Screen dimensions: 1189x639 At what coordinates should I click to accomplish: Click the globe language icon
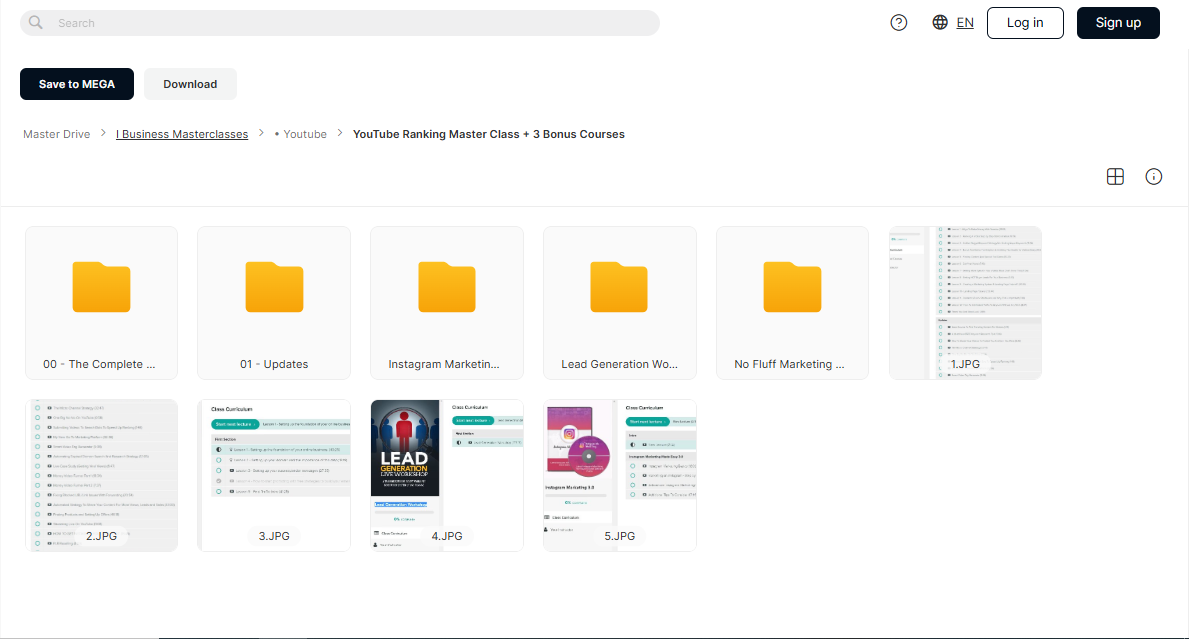pos(940,23)
